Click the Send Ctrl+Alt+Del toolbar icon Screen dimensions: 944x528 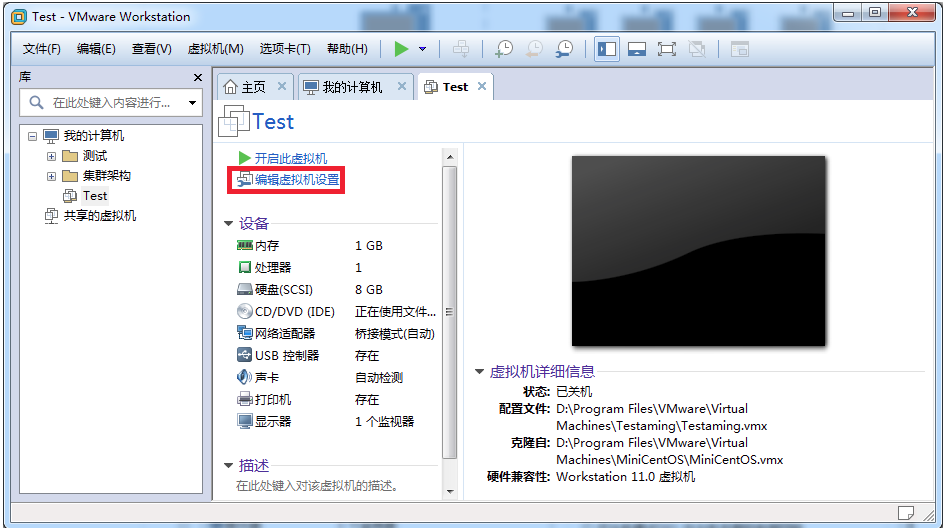point(461,49)
